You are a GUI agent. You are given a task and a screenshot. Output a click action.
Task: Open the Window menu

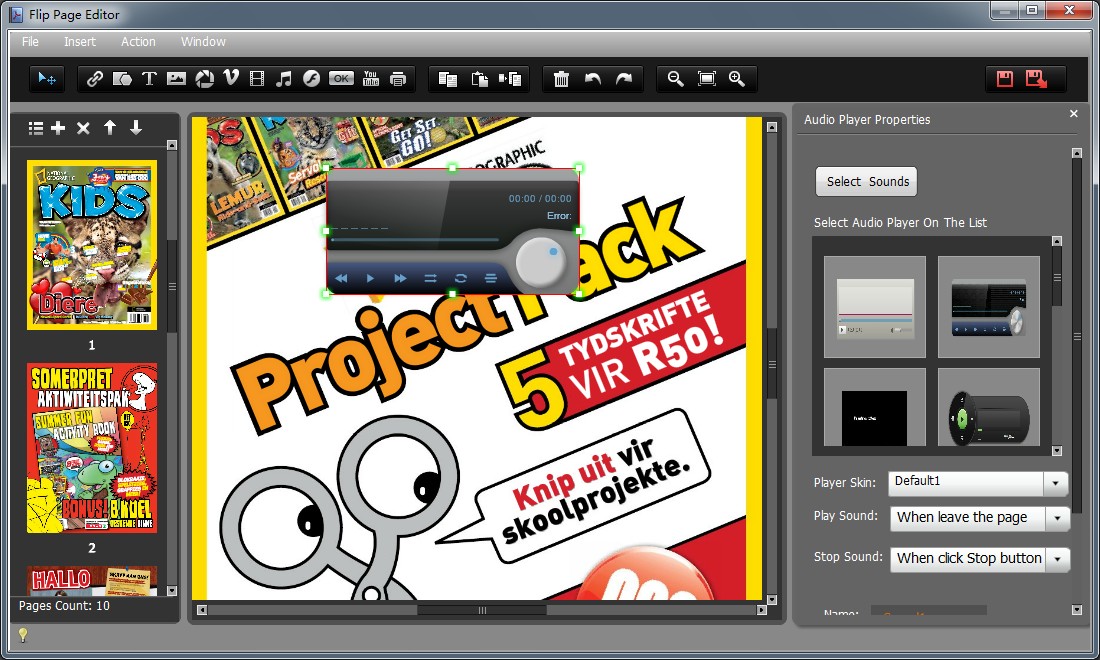(x=203, y=41)
